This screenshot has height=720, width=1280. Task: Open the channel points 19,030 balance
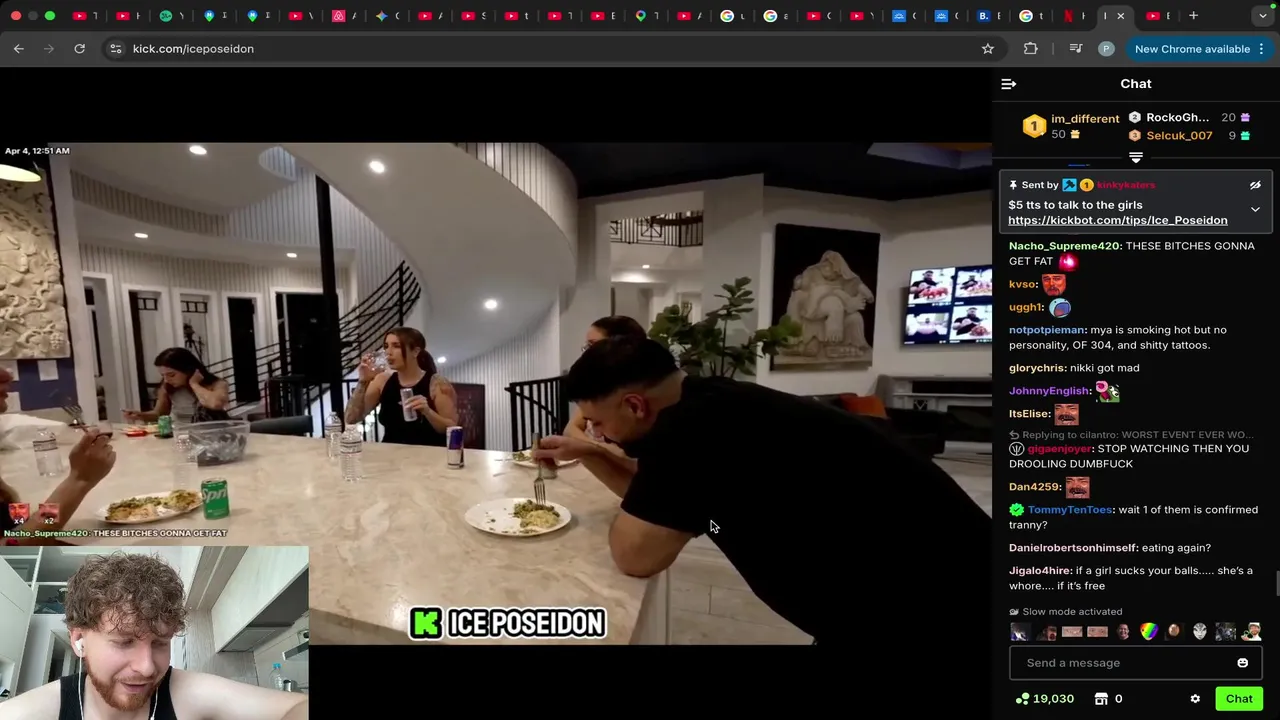(x=1044, y=699)
